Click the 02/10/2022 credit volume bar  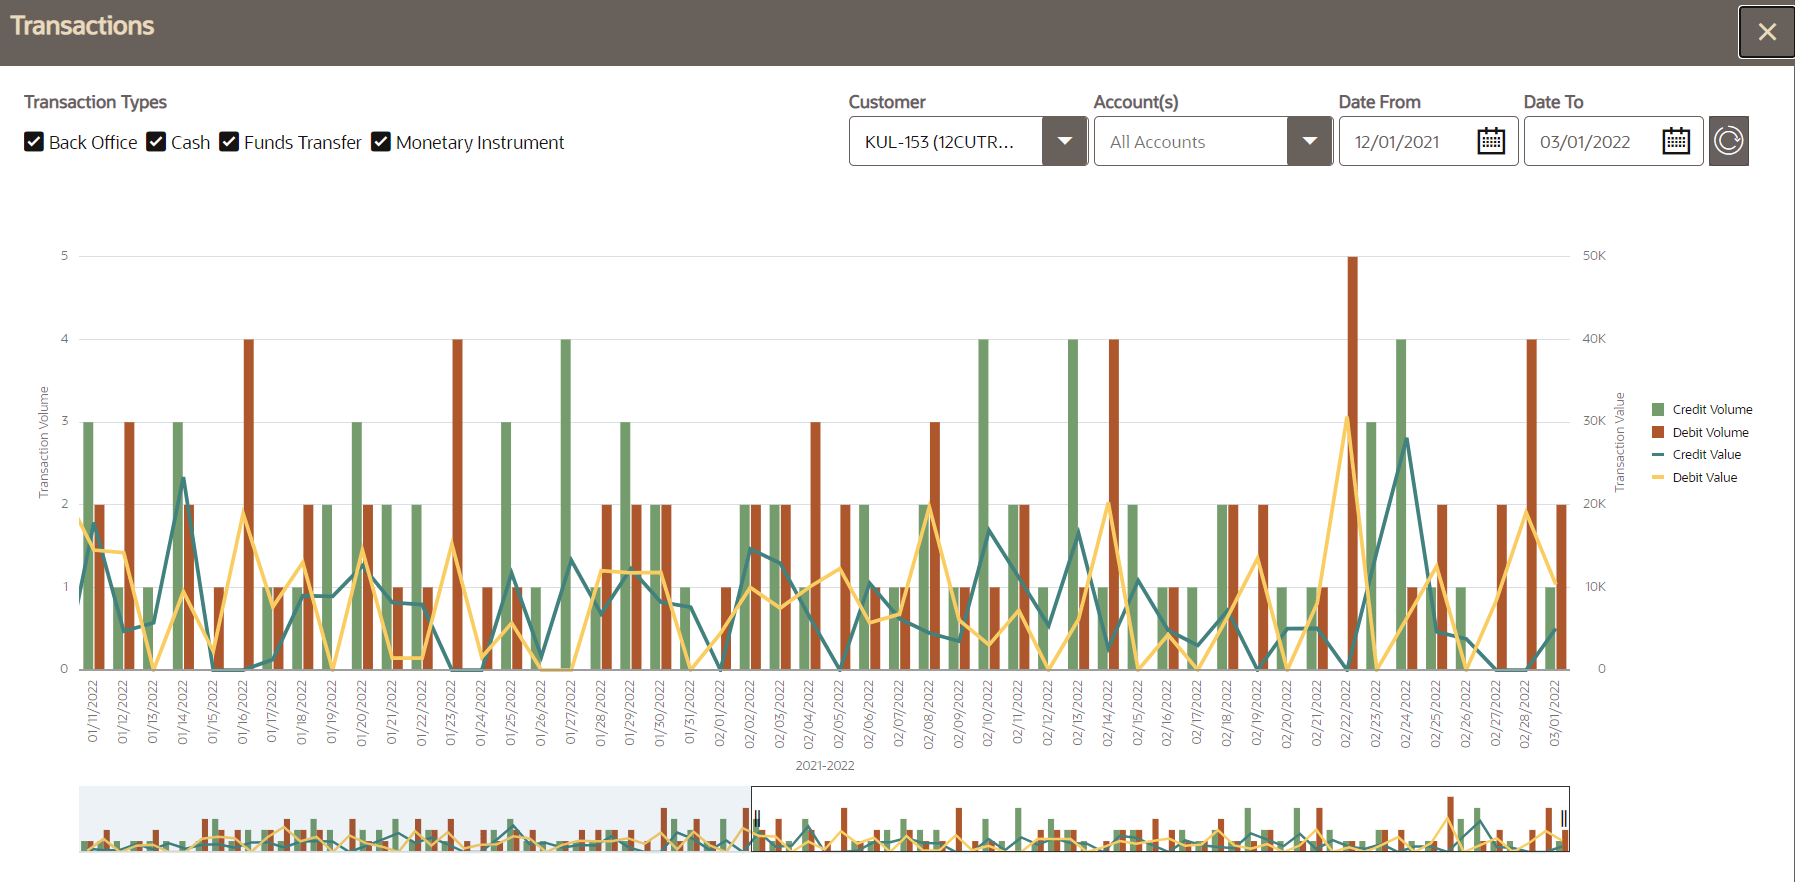click(983, 504)
